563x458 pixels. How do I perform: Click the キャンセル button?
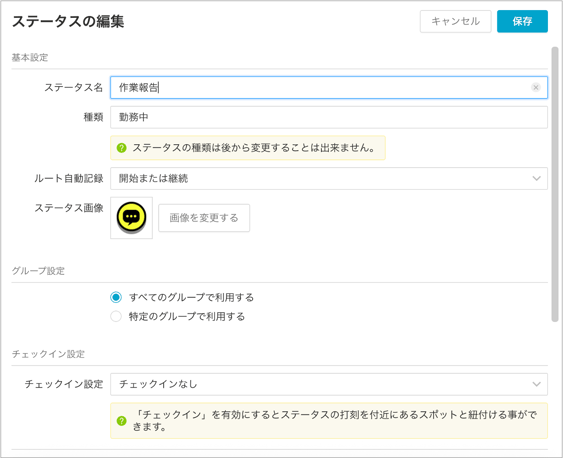455,21
